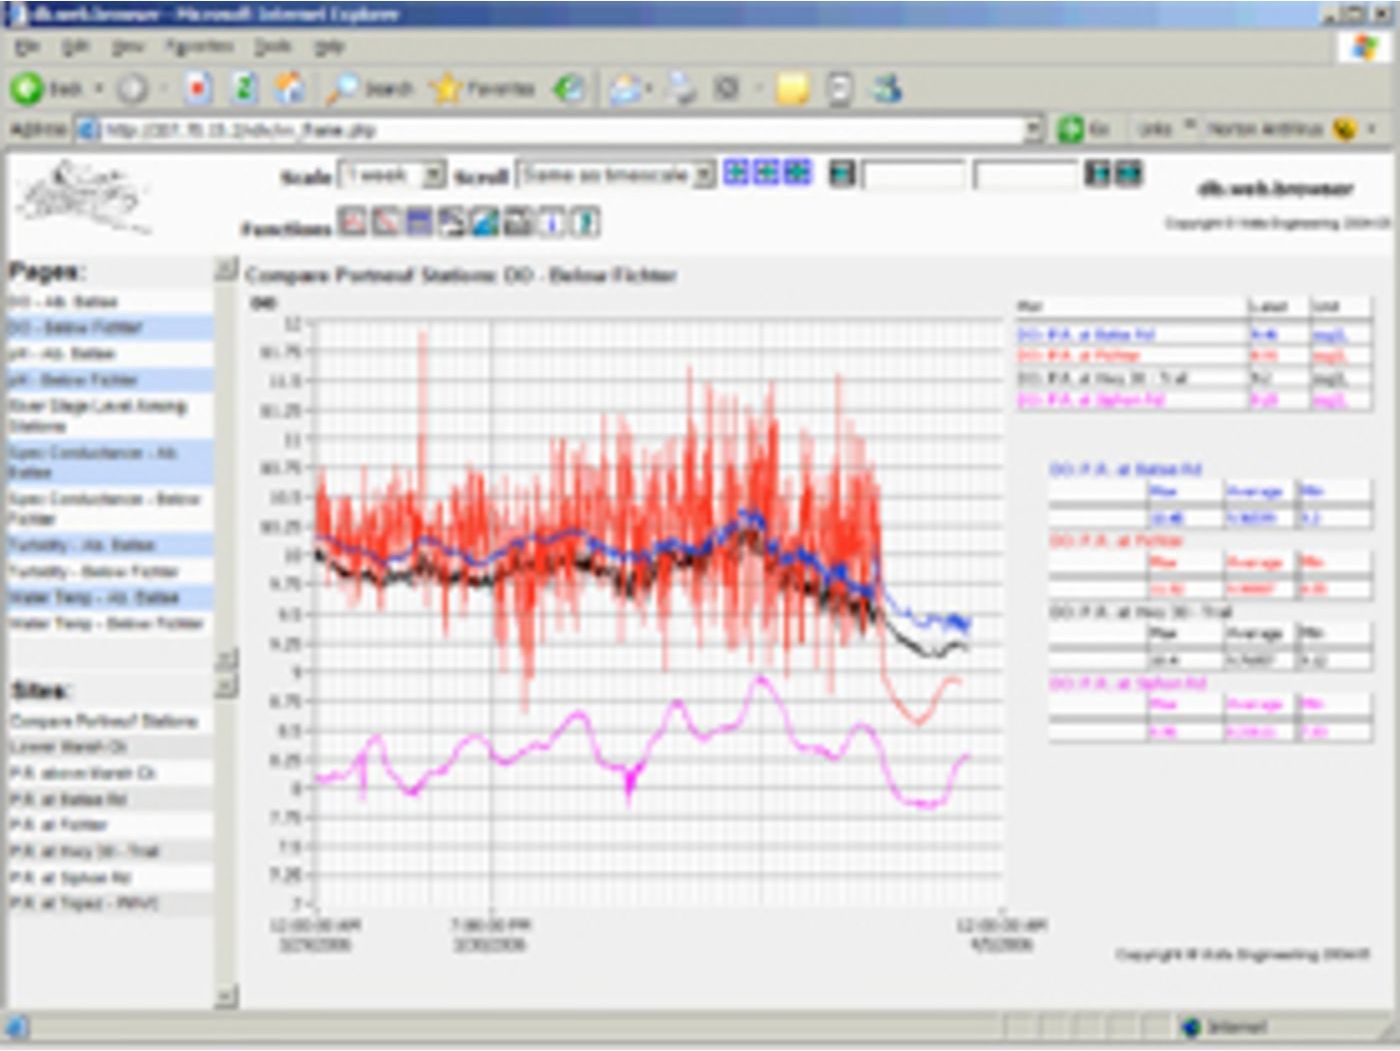The height and width of the screenshot is (1051, 1400).
Task: Click the sixth Functions row icon
Action: pos(518,221)
